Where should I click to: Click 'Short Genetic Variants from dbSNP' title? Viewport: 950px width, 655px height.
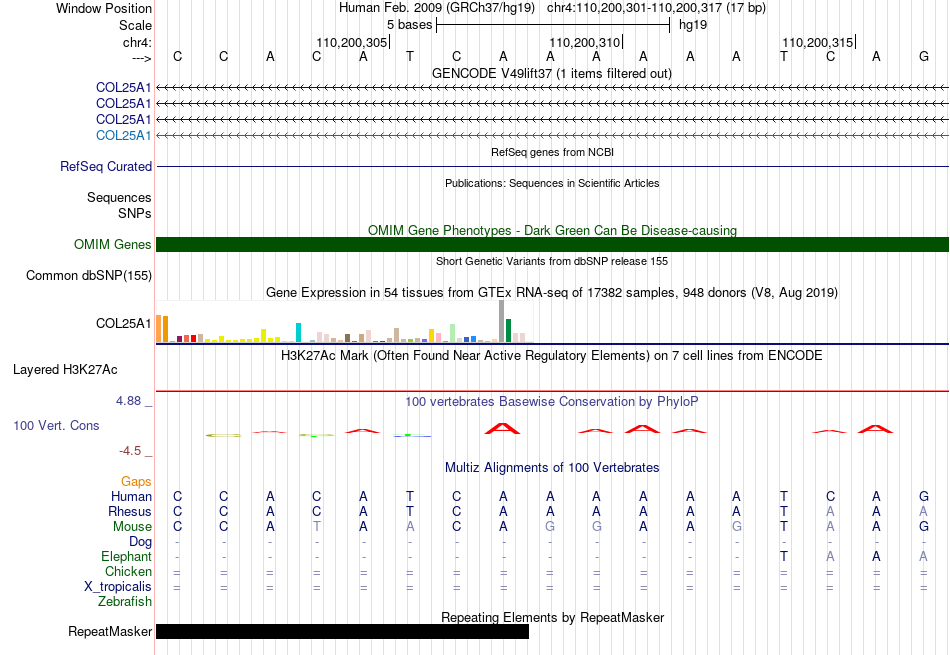(552, 261)
